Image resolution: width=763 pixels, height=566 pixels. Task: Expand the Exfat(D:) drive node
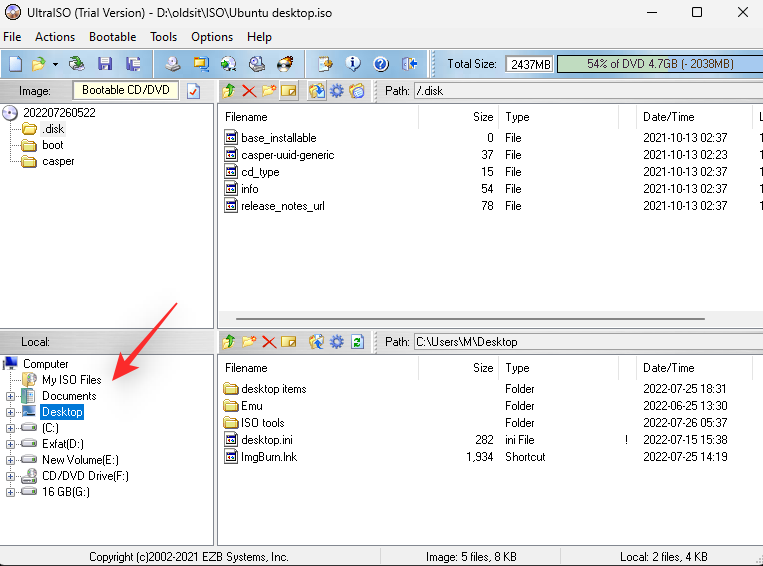click(10, 444)
